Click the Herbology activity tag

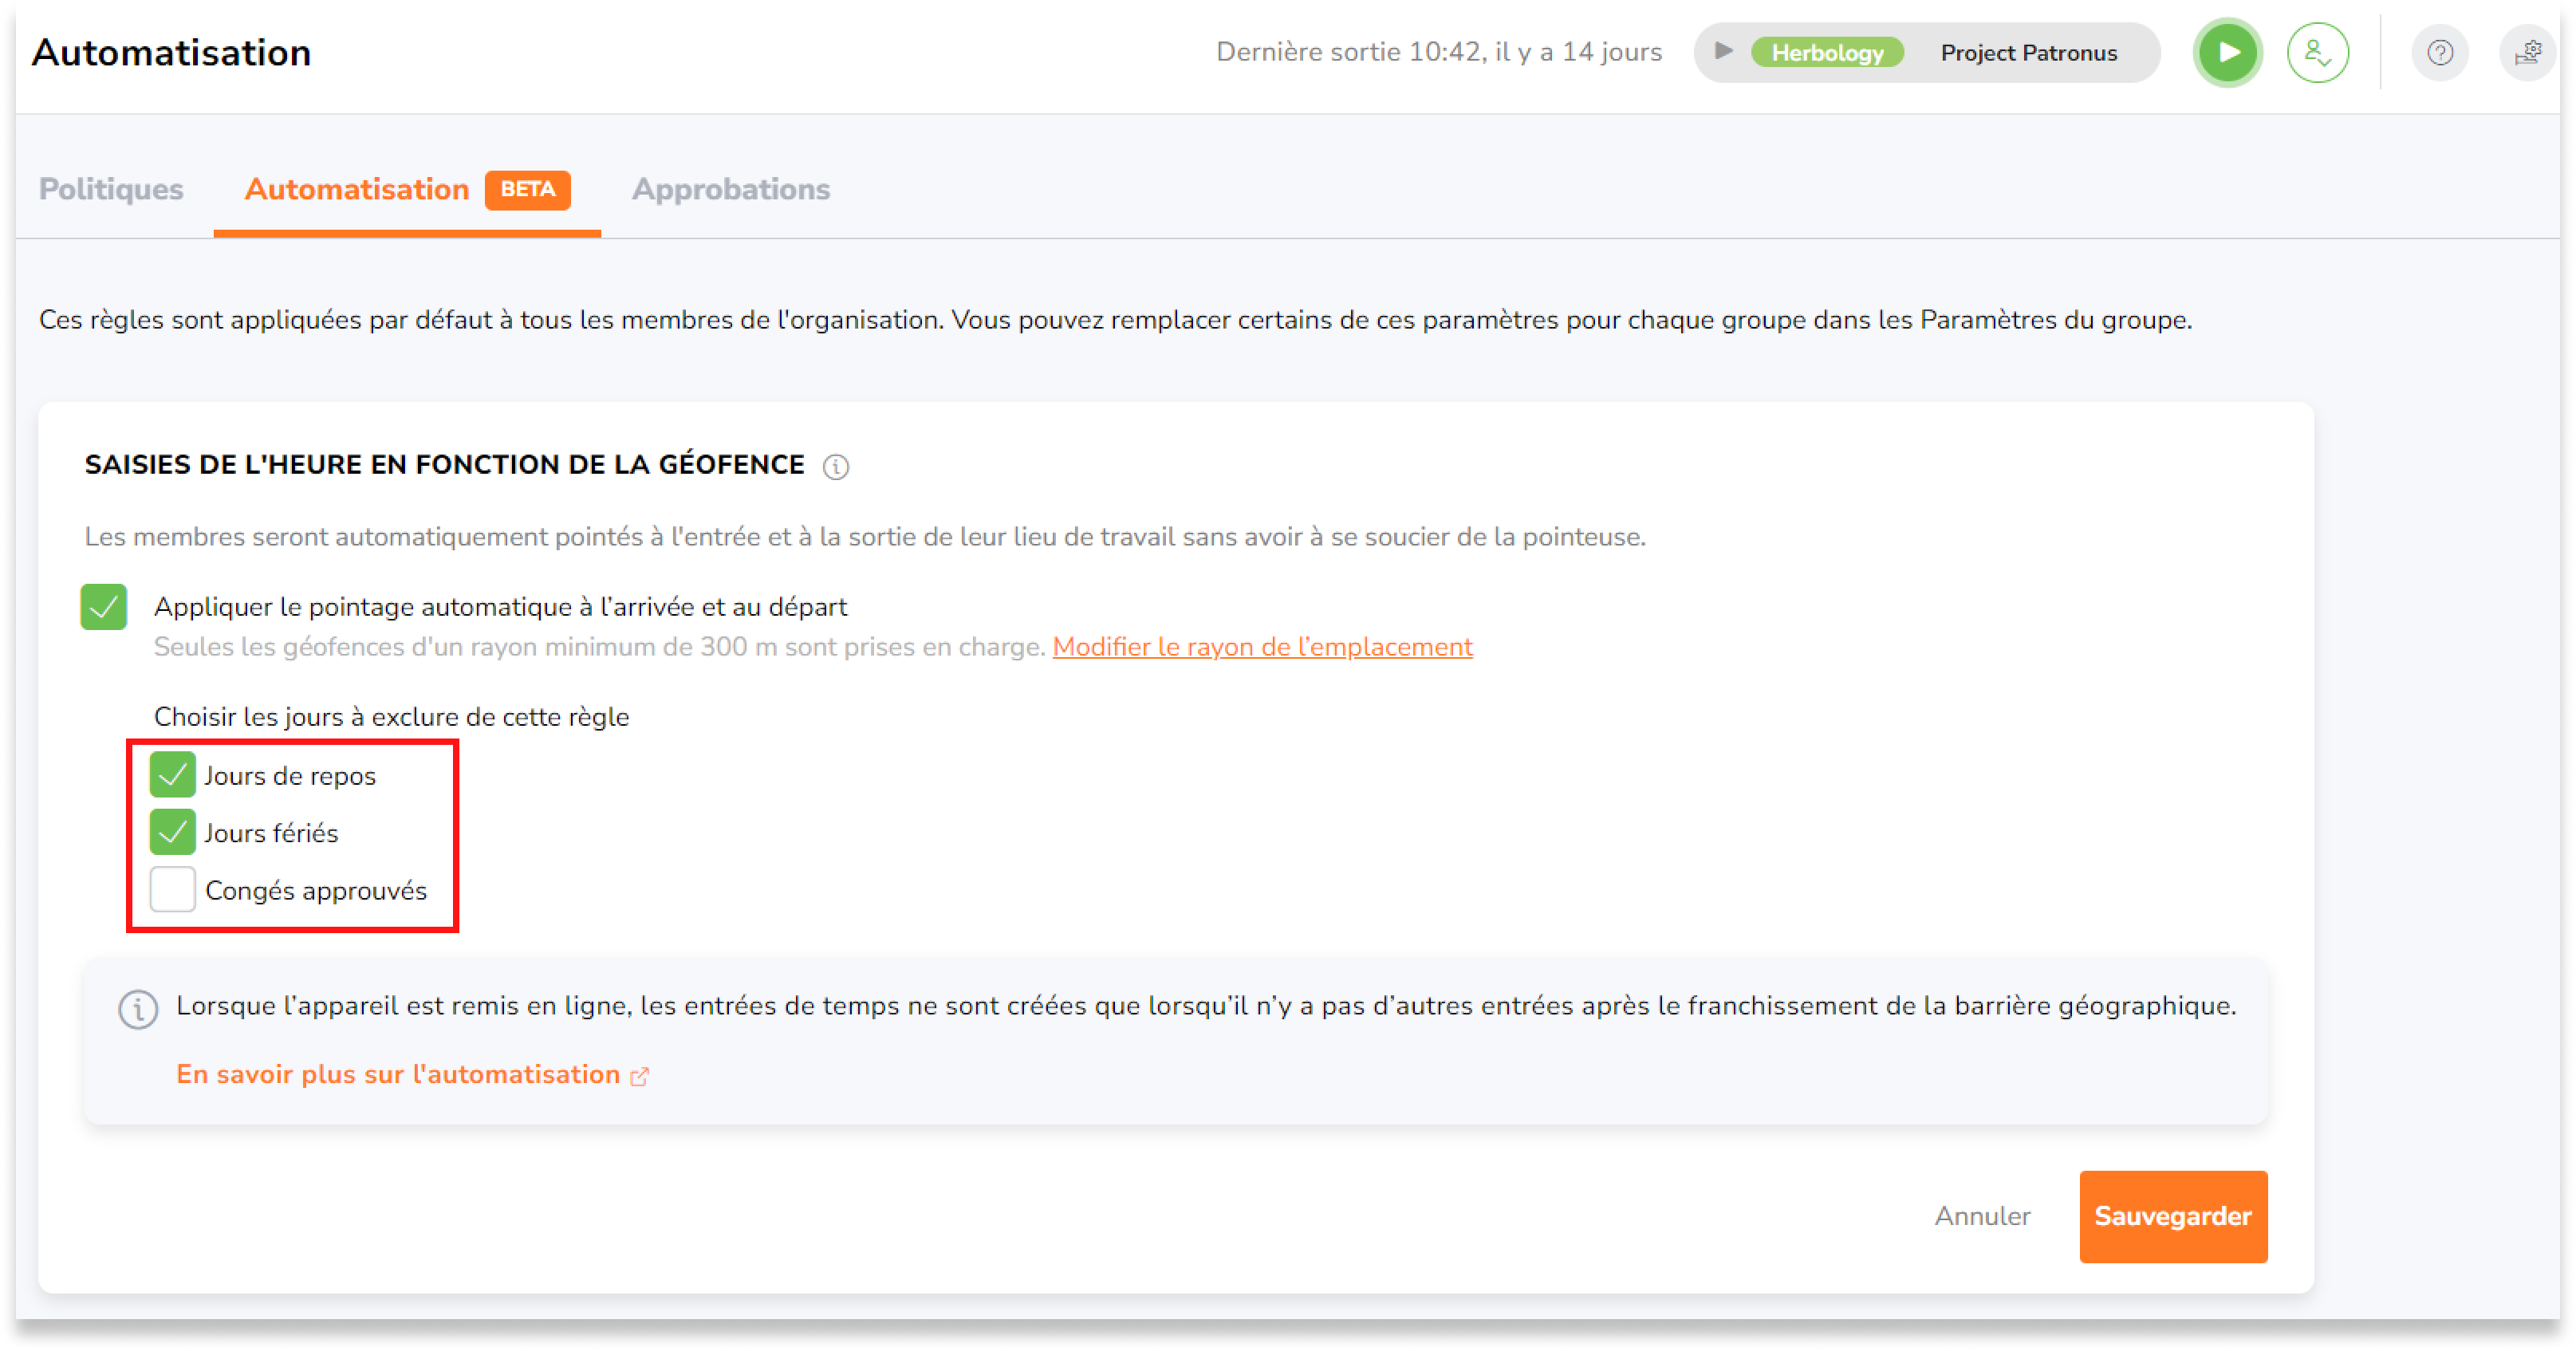(1827, 53)
